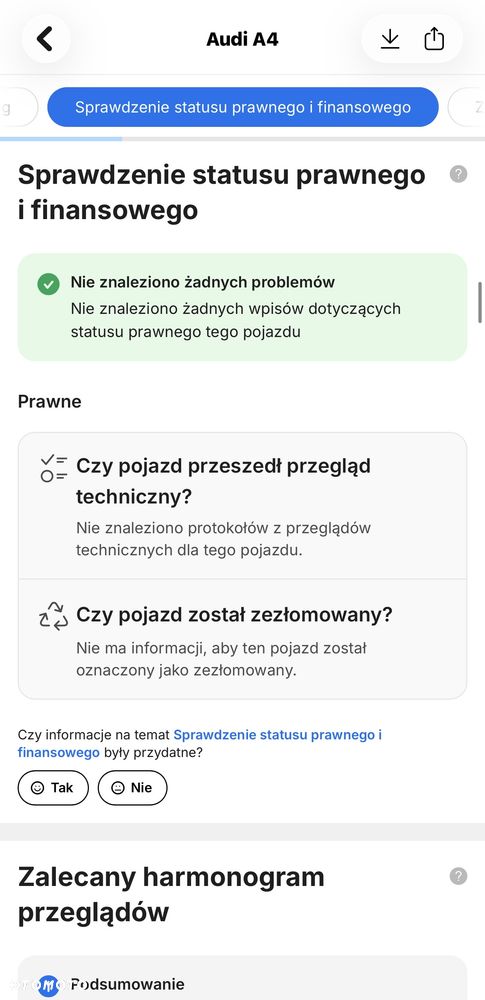The height and width of the screenshot is (1000, 485).
Task: Switch to the next tab on the right
Action: [x=467, y=107]
